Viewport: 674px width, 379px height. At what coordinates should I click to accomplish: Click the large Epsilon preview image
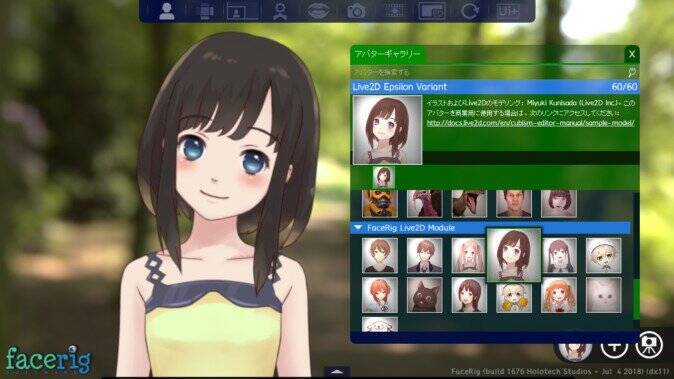(x=387, y=130)
